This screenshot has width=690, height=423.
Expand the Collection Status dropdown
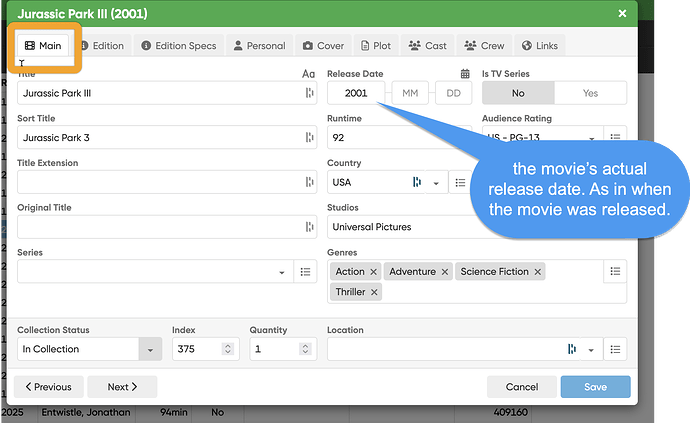pyautogui.click(x=151, y=349)
